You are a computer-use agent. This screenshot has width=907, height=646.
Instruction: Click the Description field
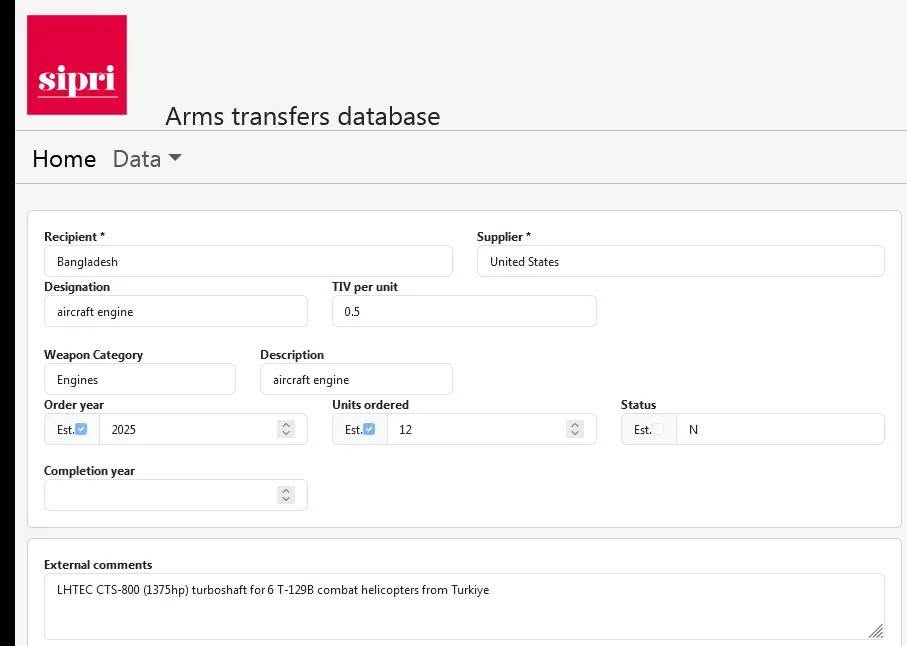(x=356, y=379)
